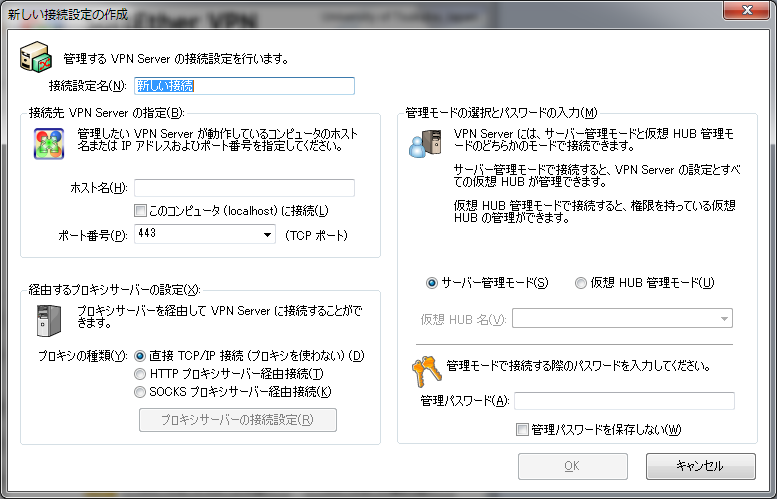Screen dimensions: 777x499
Task: Click the 接続設定名(N) label
Action: [88, 86]
